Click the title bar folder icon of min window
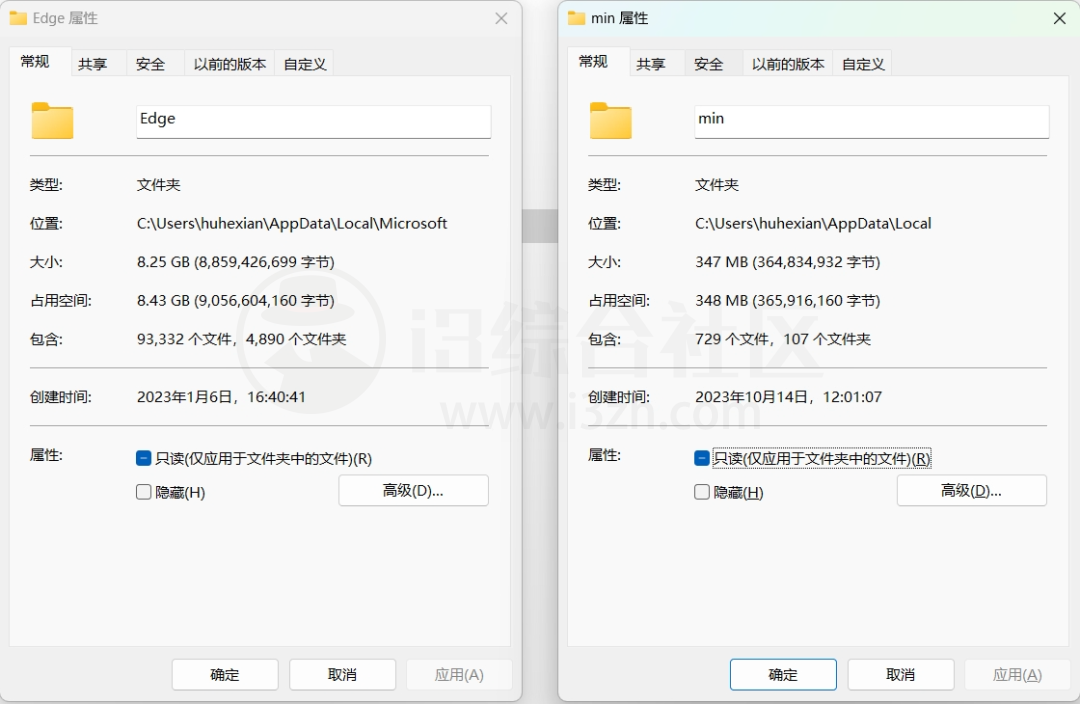 577,18
